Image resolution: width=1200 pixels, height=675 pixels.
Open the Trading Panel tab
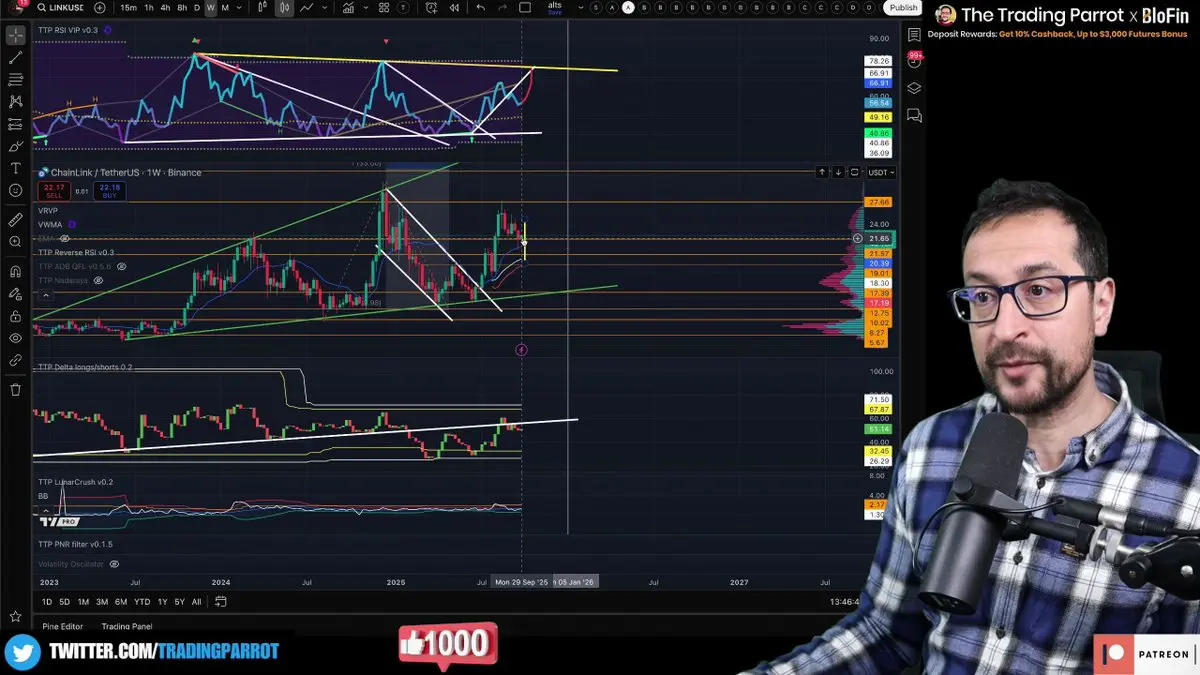tap(127, 626)
